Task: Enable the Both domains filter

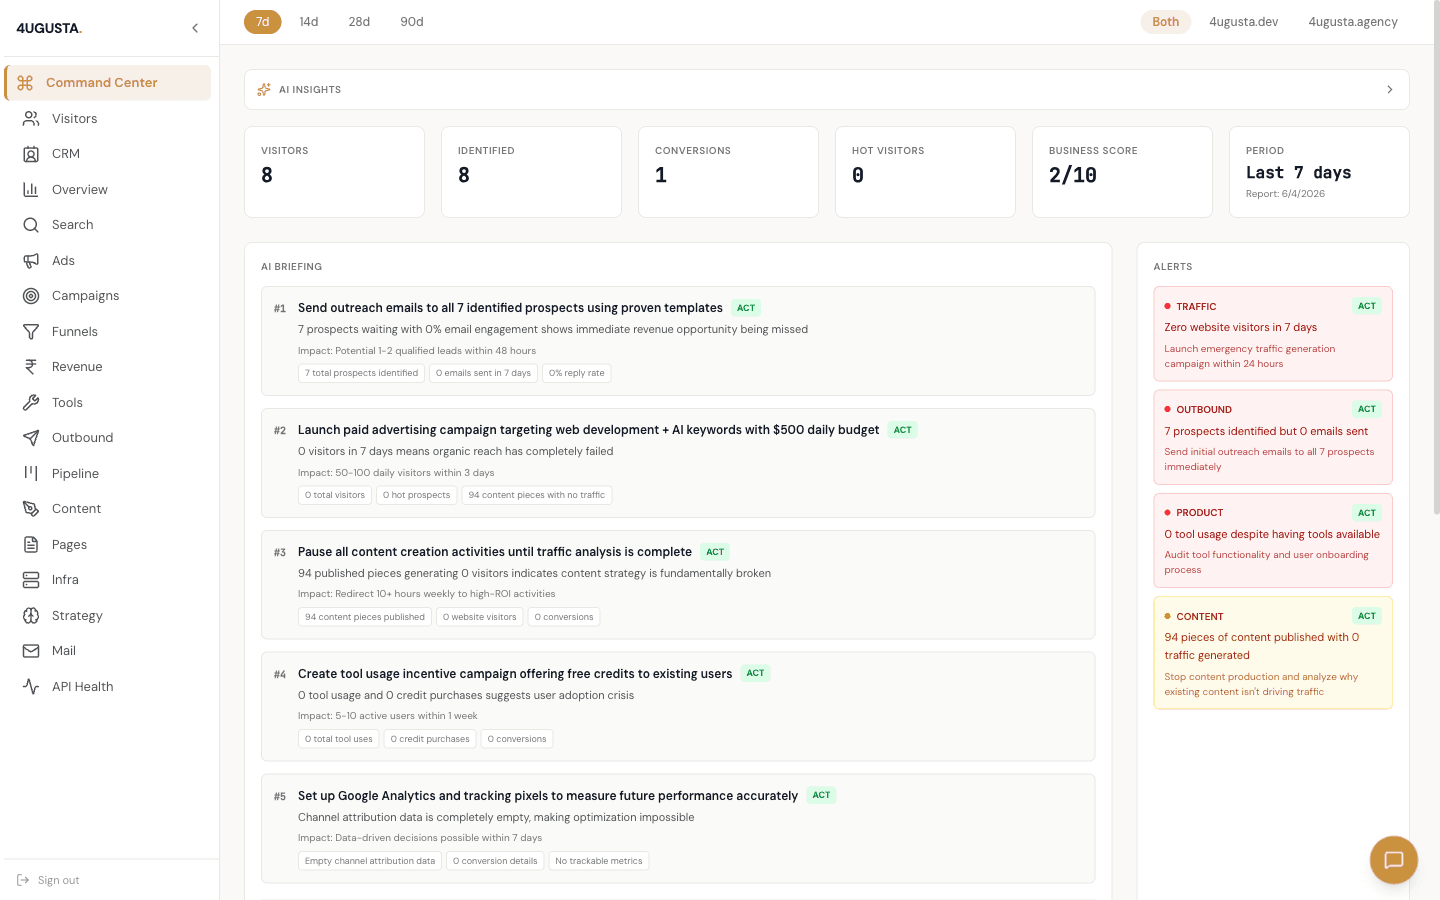Action: pos(1165,21)
